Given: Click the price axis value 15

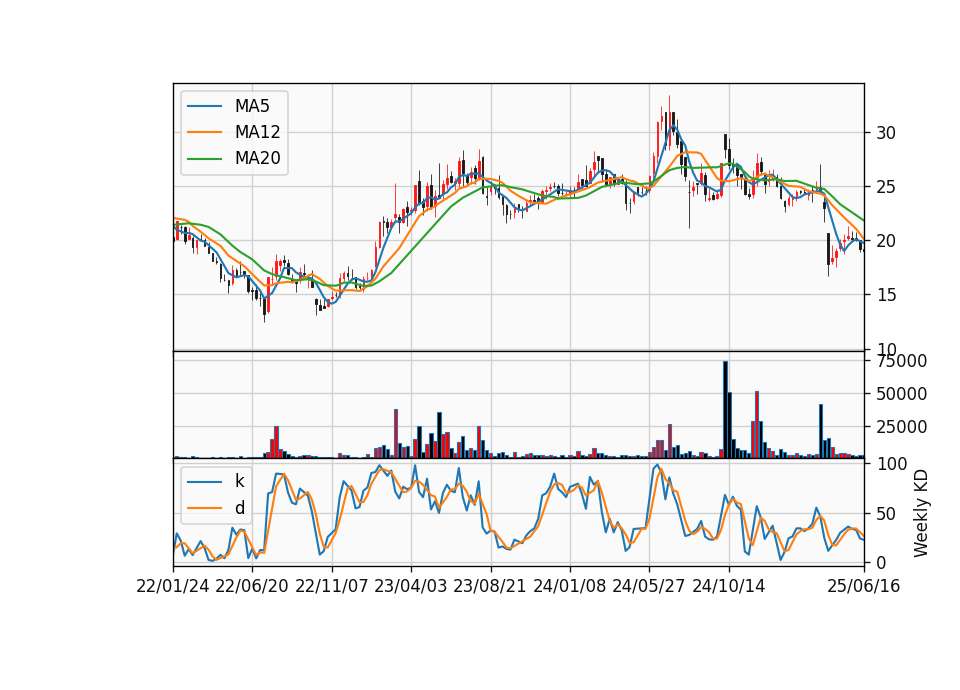Looking at the screenshot, I should coord(886,295).
